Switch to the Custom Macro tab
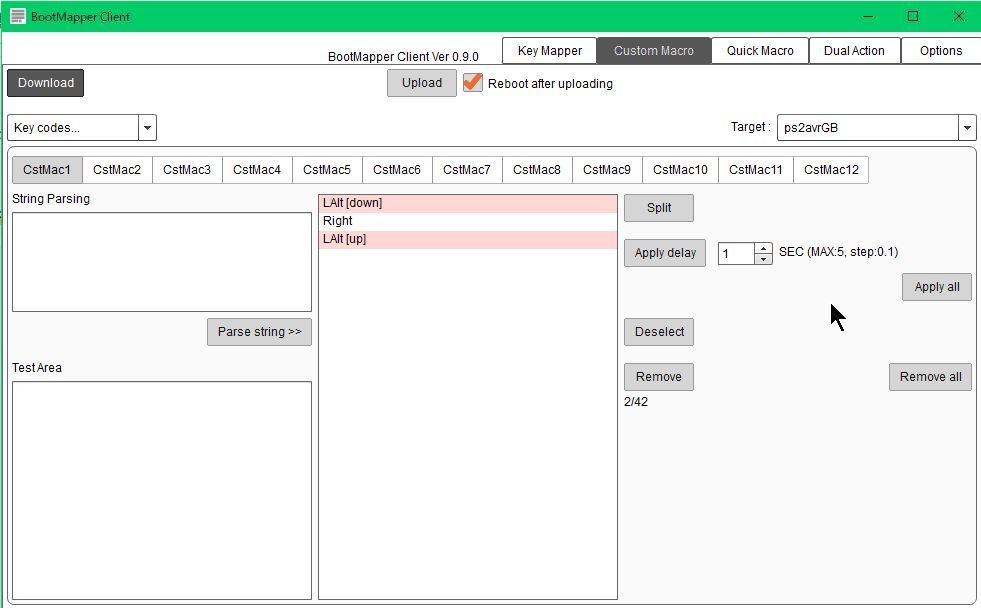Screen dimensions: 981x608 point(654,51)
